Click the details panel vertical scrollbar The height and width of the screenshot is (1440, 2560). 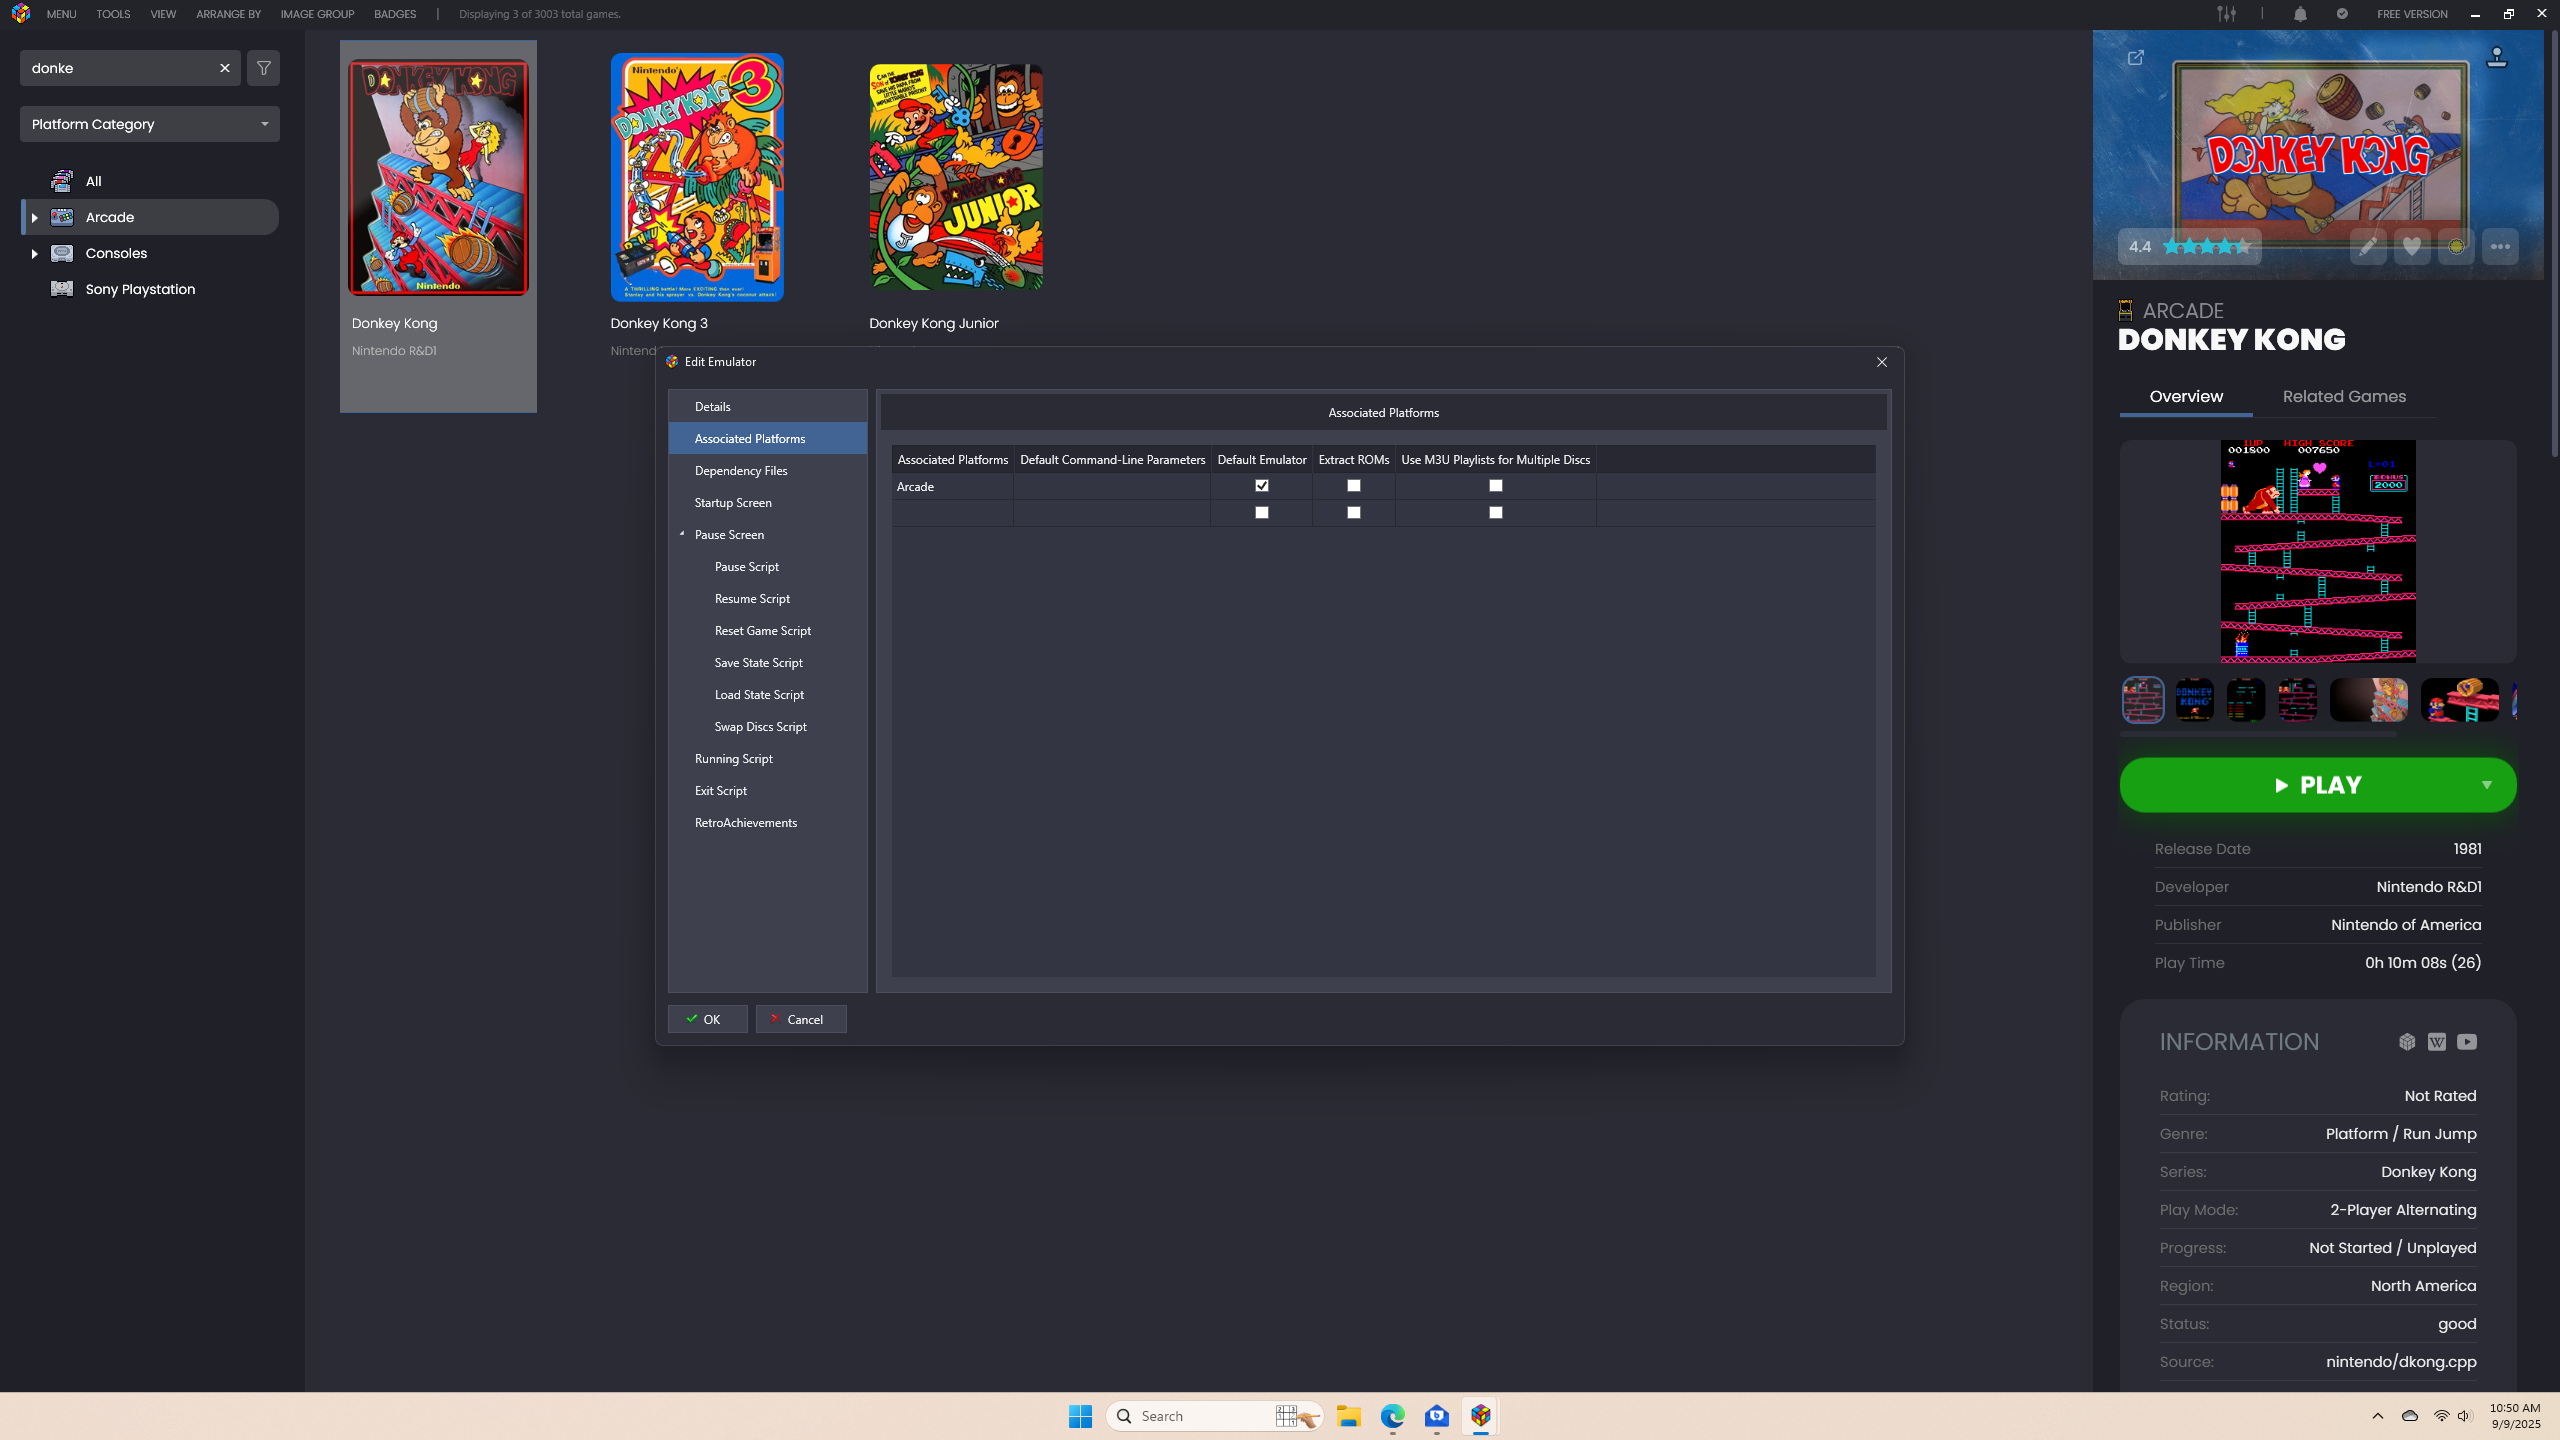coord(2552,245)
